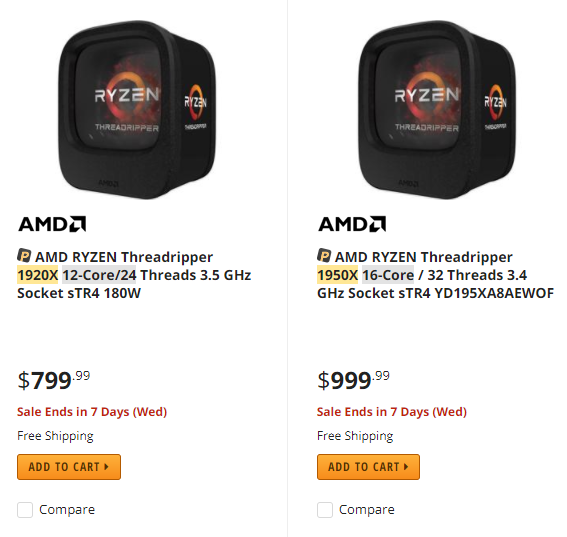Screen dimensions: 567x537
Task: Click the highlighted 1920X model number
Action: [x=38, y=275]
